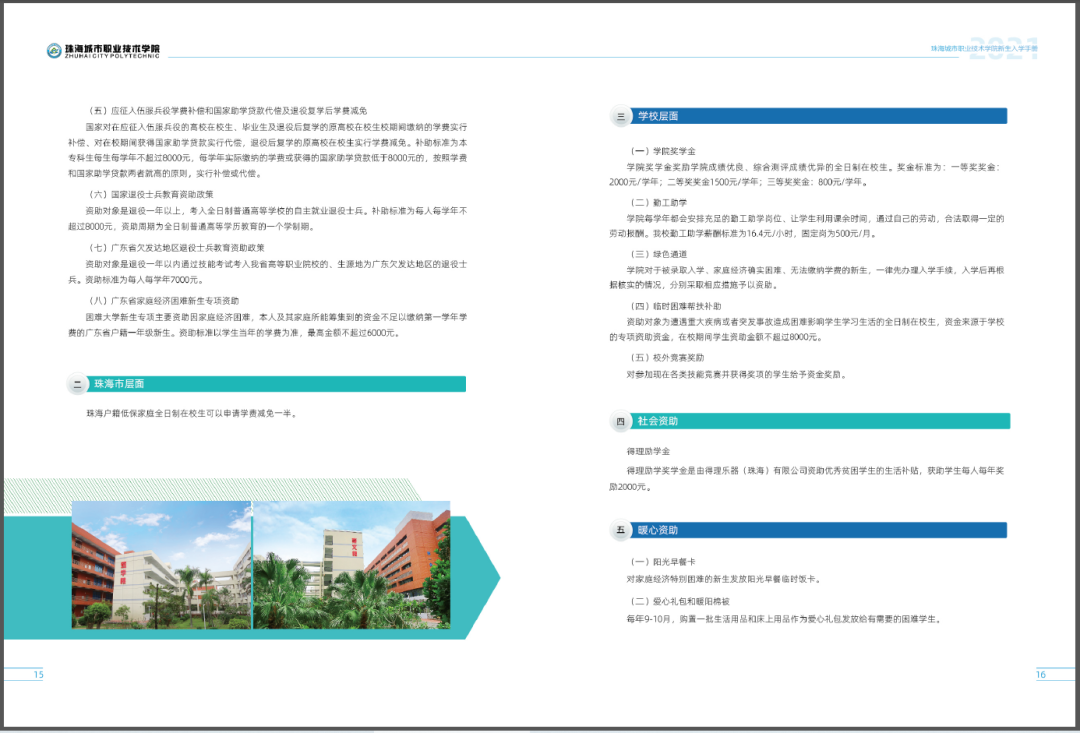1080x733 pixels.
Task: Click sentence "珠海户籍低保家庭全日制在校生可以申请学费减免一半"
Action: (192, 413)
